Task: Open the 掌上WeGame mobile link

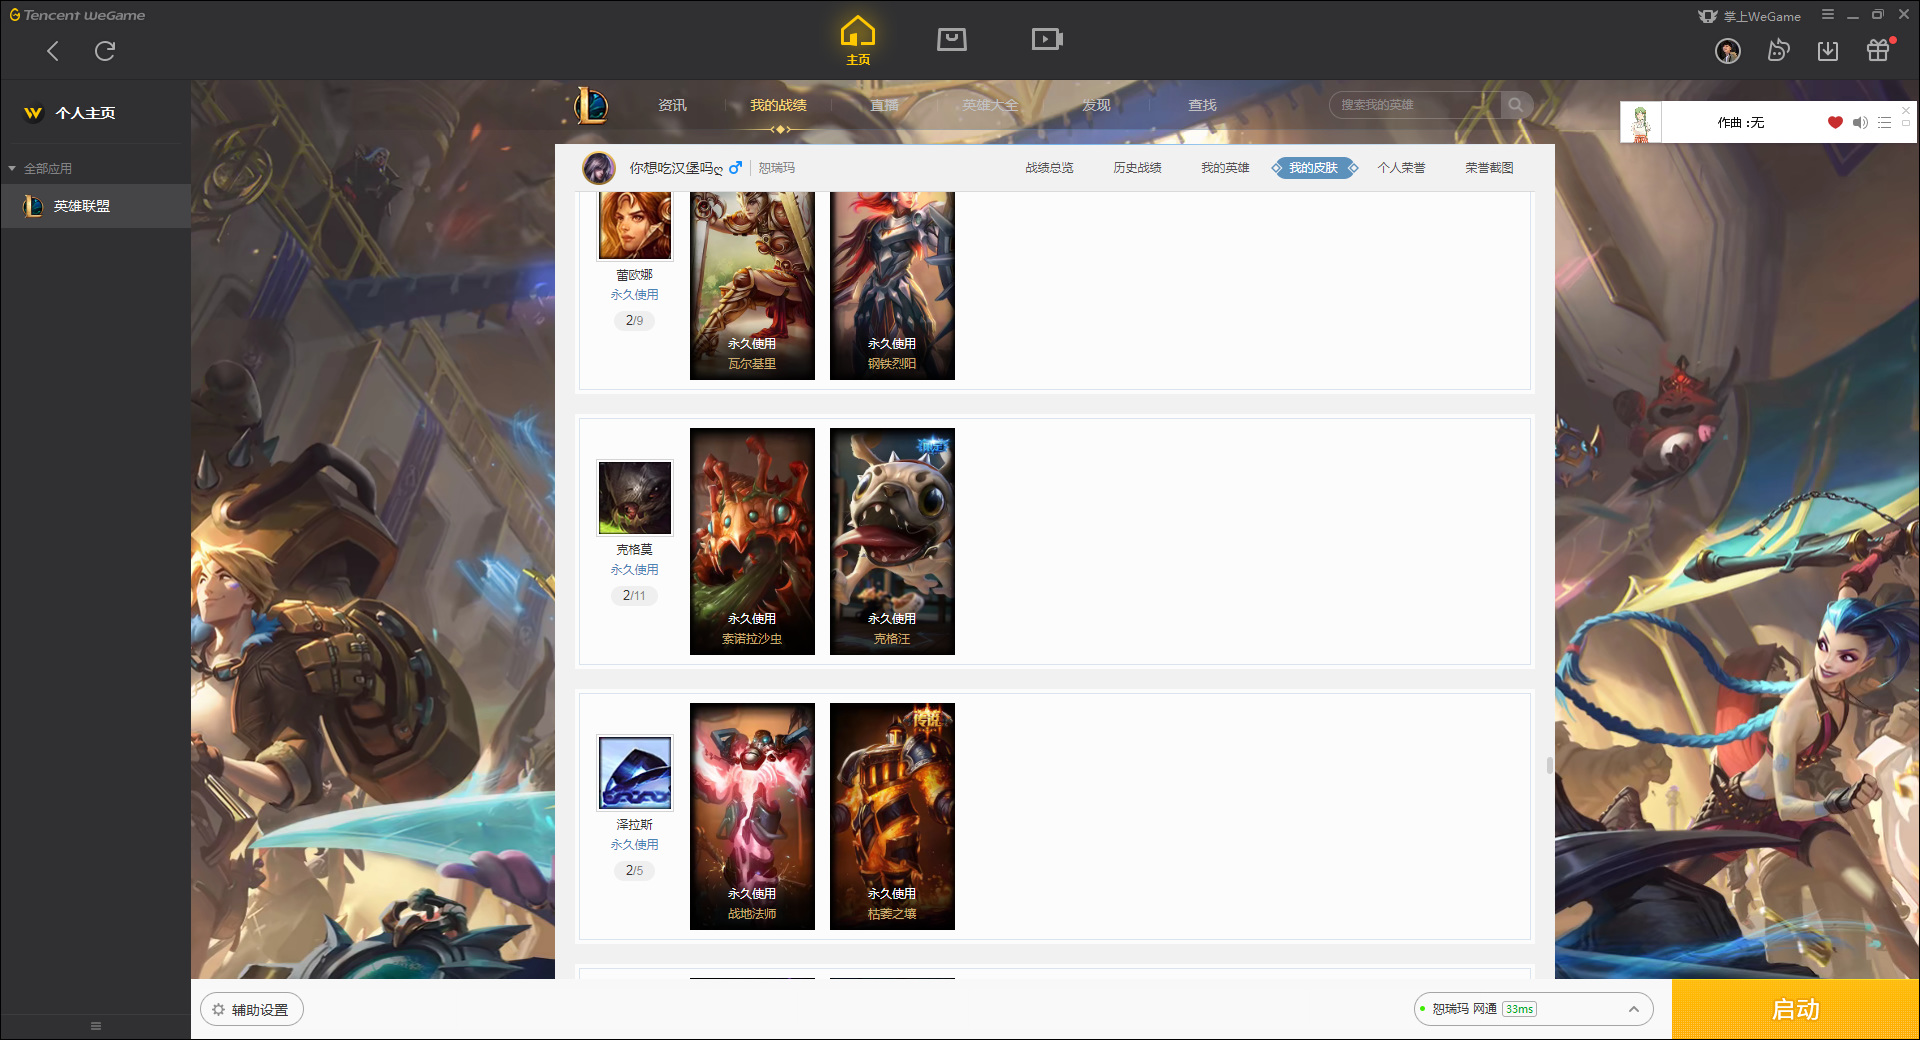Action: tap(1750, 16)
